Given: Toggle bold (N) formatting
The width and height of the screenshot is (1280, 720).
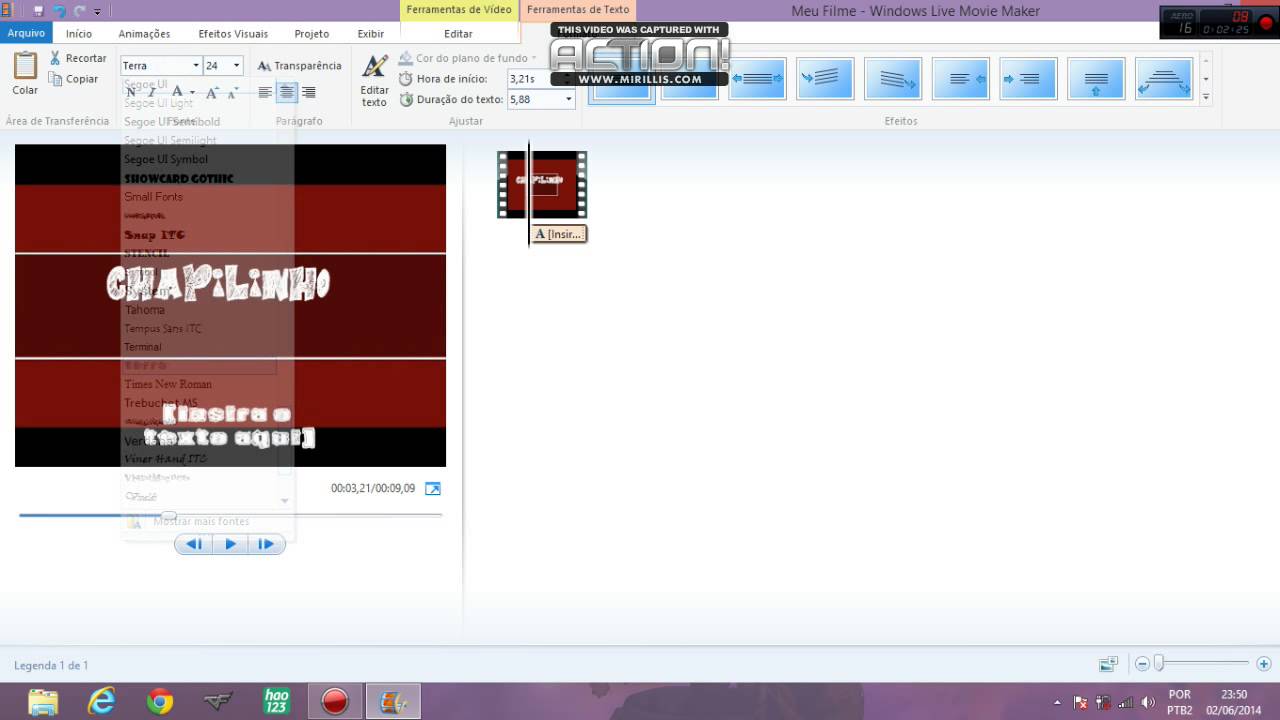Looking at the screenshot, I should pyautogui.click(x=130, y=92).
